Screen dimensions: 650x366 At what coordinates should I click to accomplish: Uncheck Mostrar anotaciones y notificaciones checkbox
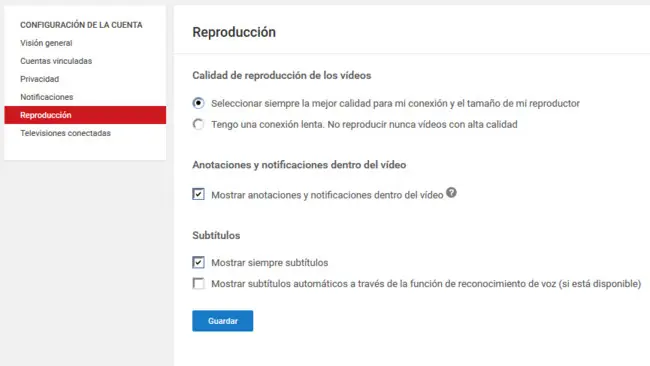click(199, 194)
